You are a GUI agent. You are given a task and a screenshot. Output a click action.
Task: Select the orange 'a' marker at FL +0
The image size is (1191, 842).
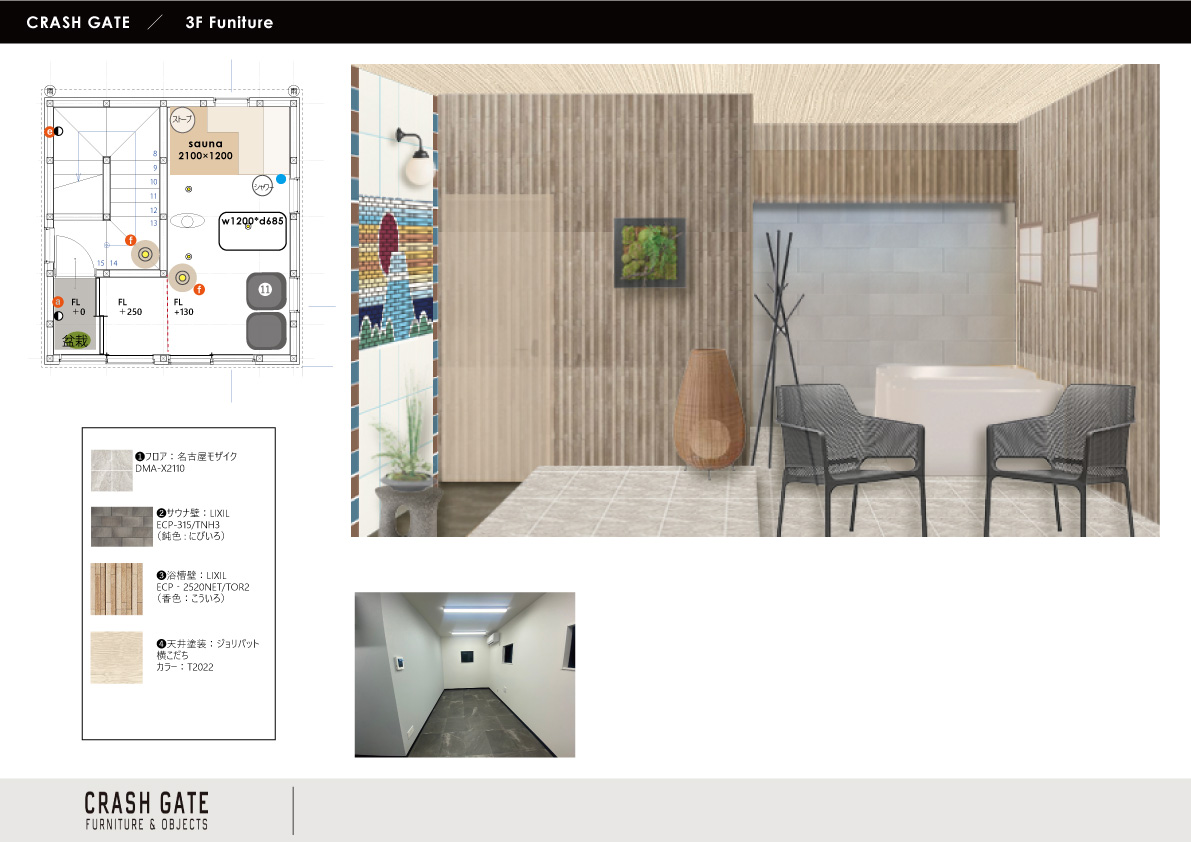[57, 300]
